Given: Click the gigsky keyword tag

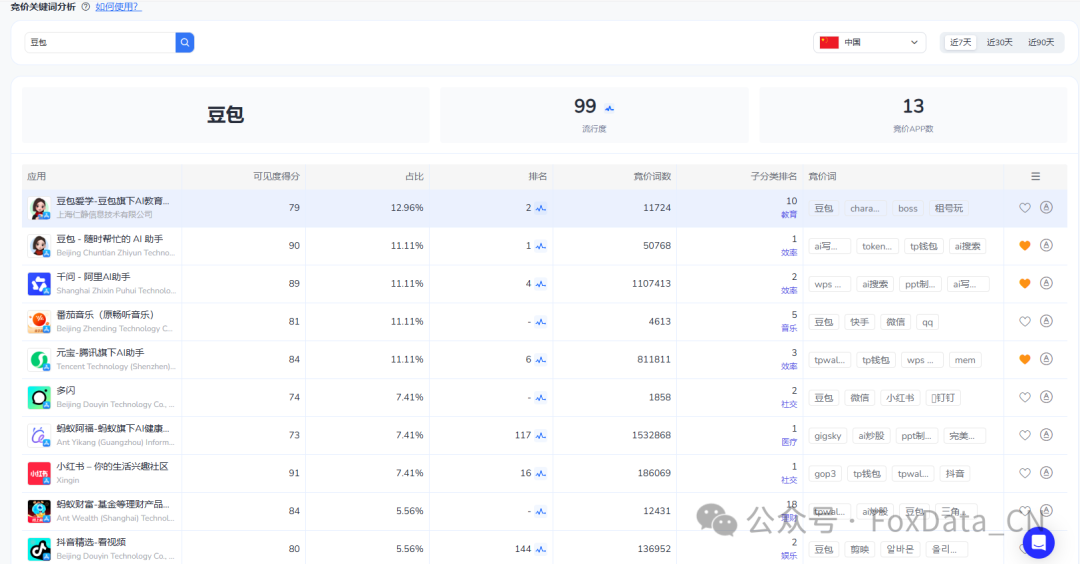Looking at the screenshot, I should tap(827, 436).
